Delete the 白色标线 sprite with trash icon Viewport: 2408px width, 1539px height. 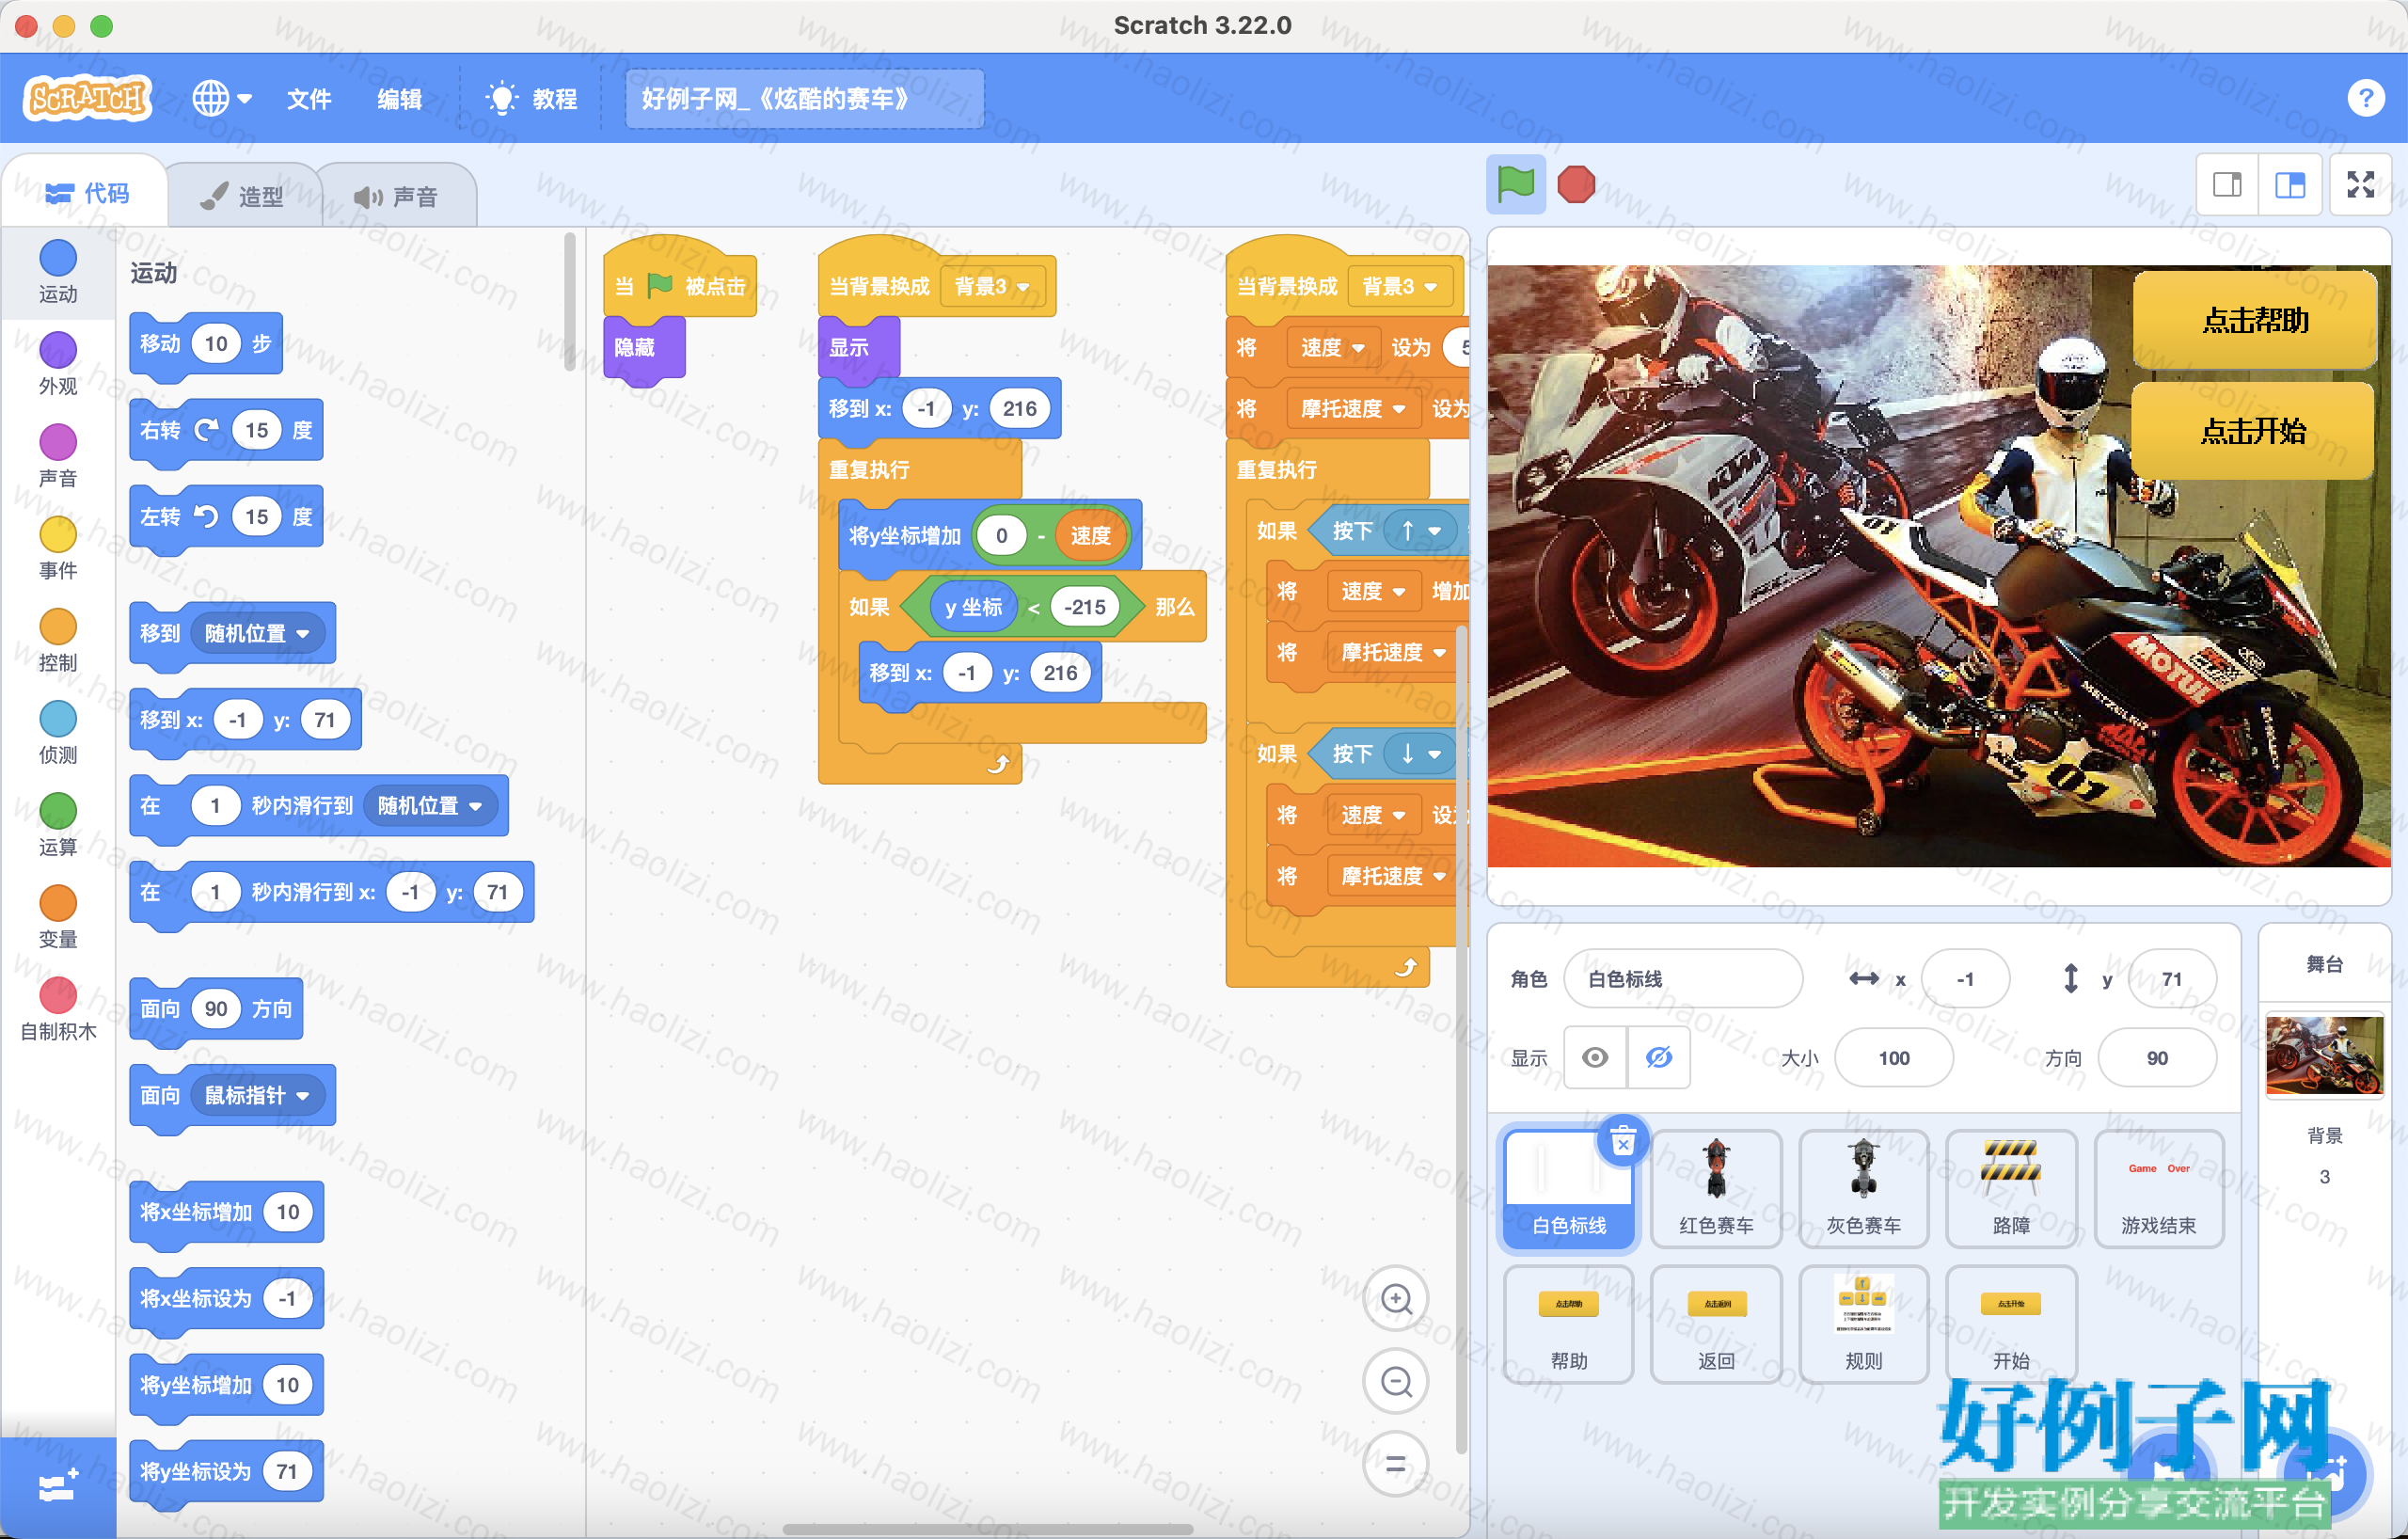tap(1623, 1140)
